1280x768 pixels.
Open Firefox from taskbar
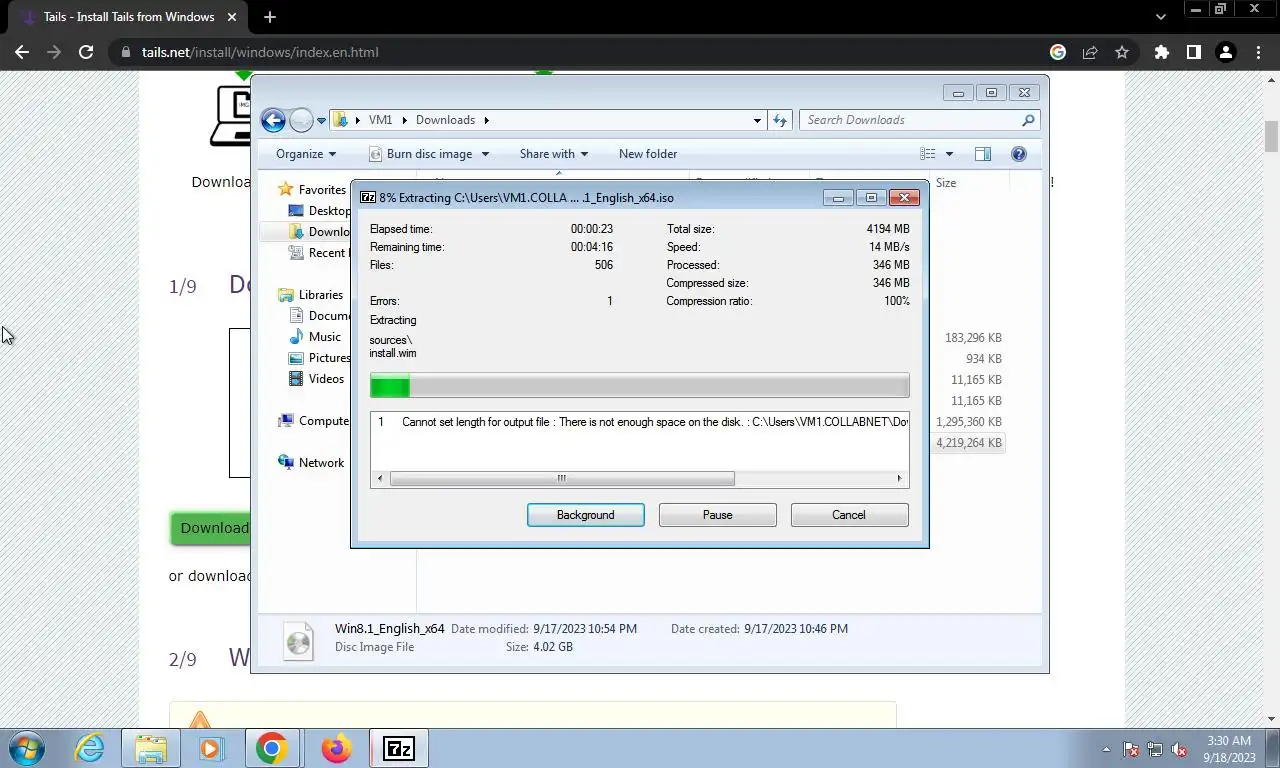336,748
